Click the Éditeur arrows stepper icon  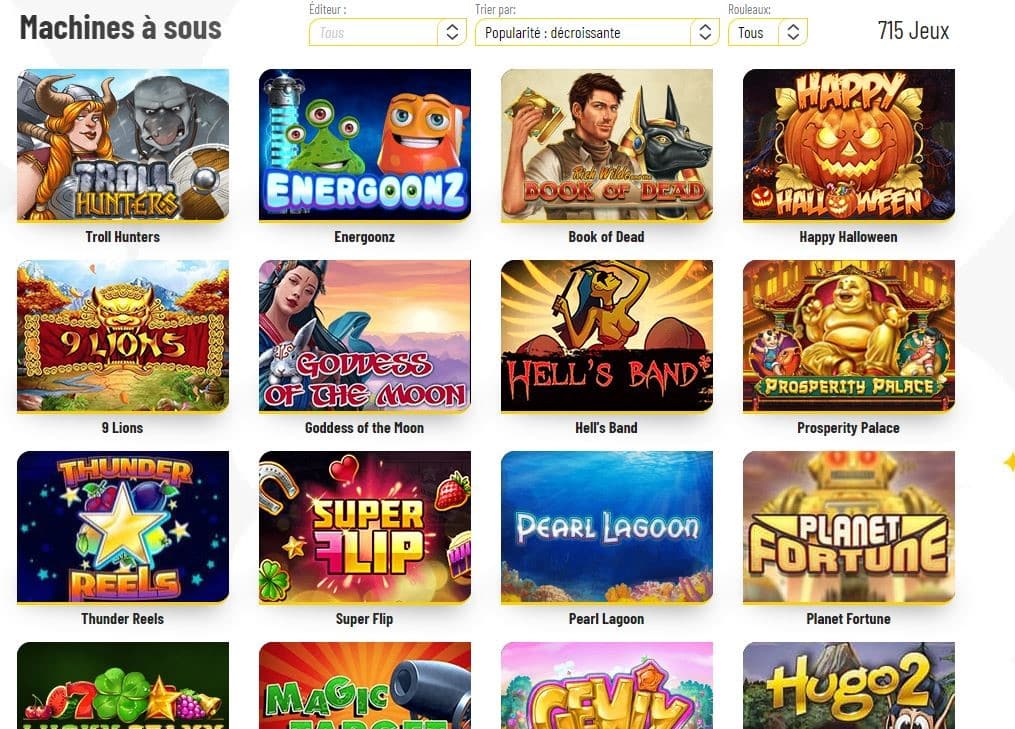pyautogui.click(x=452, y=32)
